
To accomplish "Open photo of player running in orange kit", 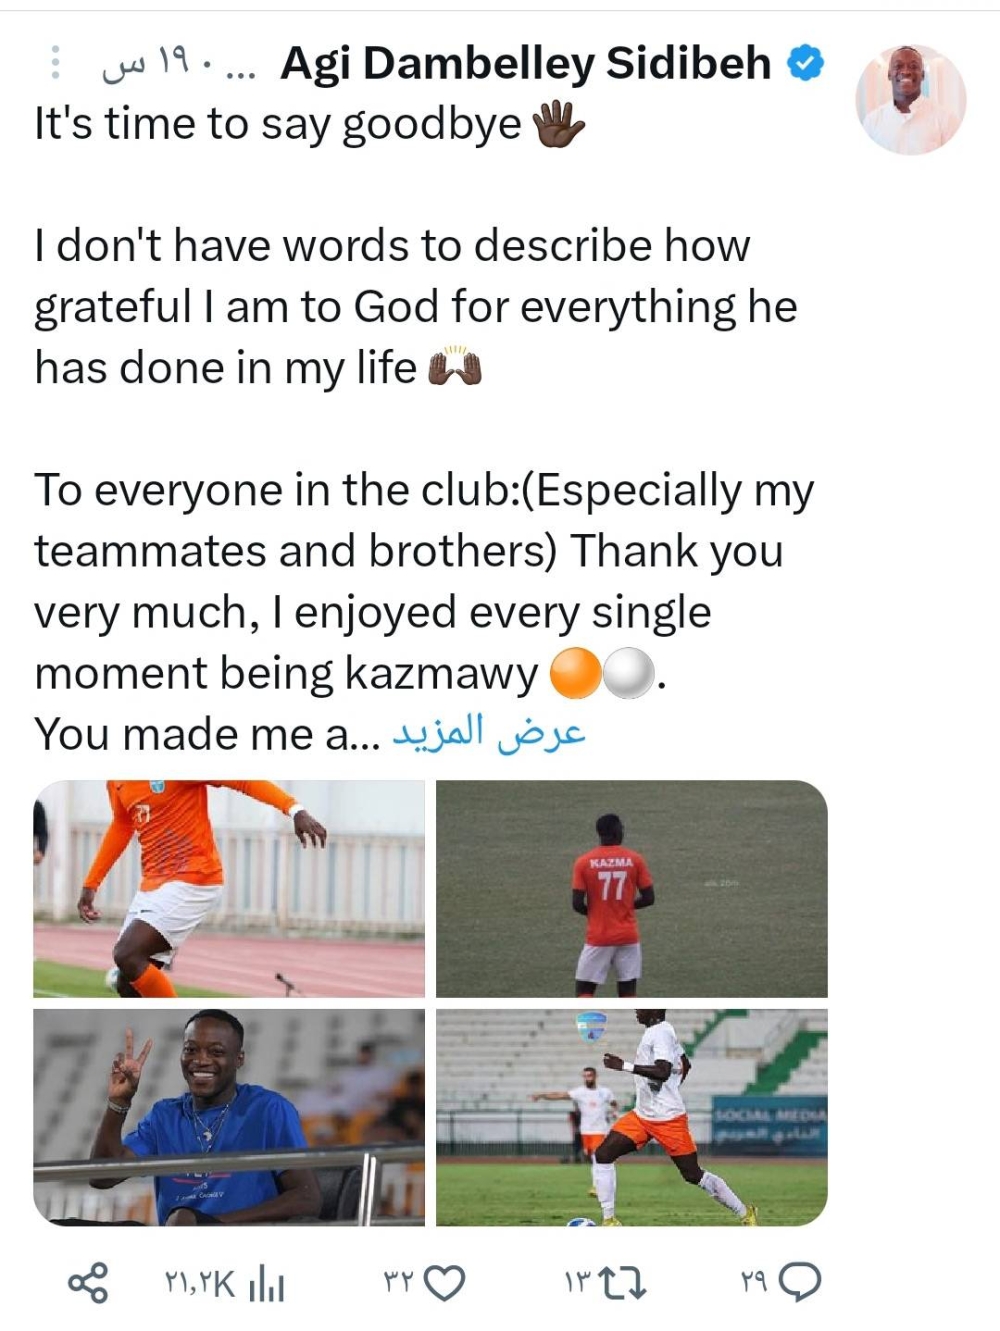I will (229, 888).
